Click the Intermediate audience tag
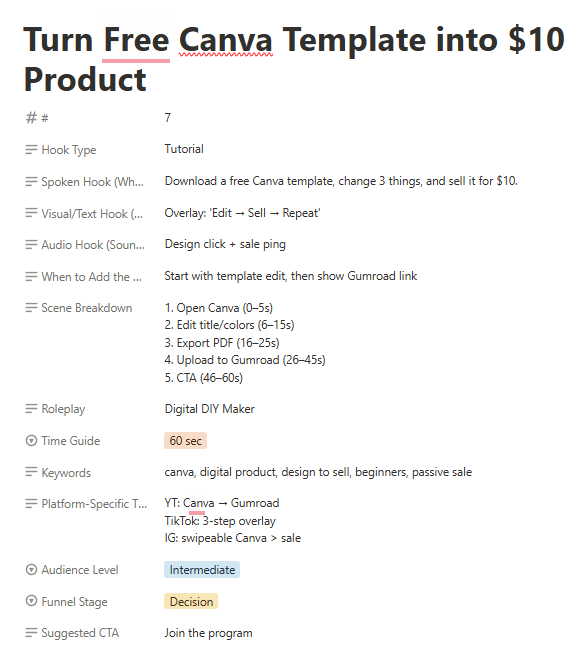The image size is (578, 646). [x=202, y=569]
